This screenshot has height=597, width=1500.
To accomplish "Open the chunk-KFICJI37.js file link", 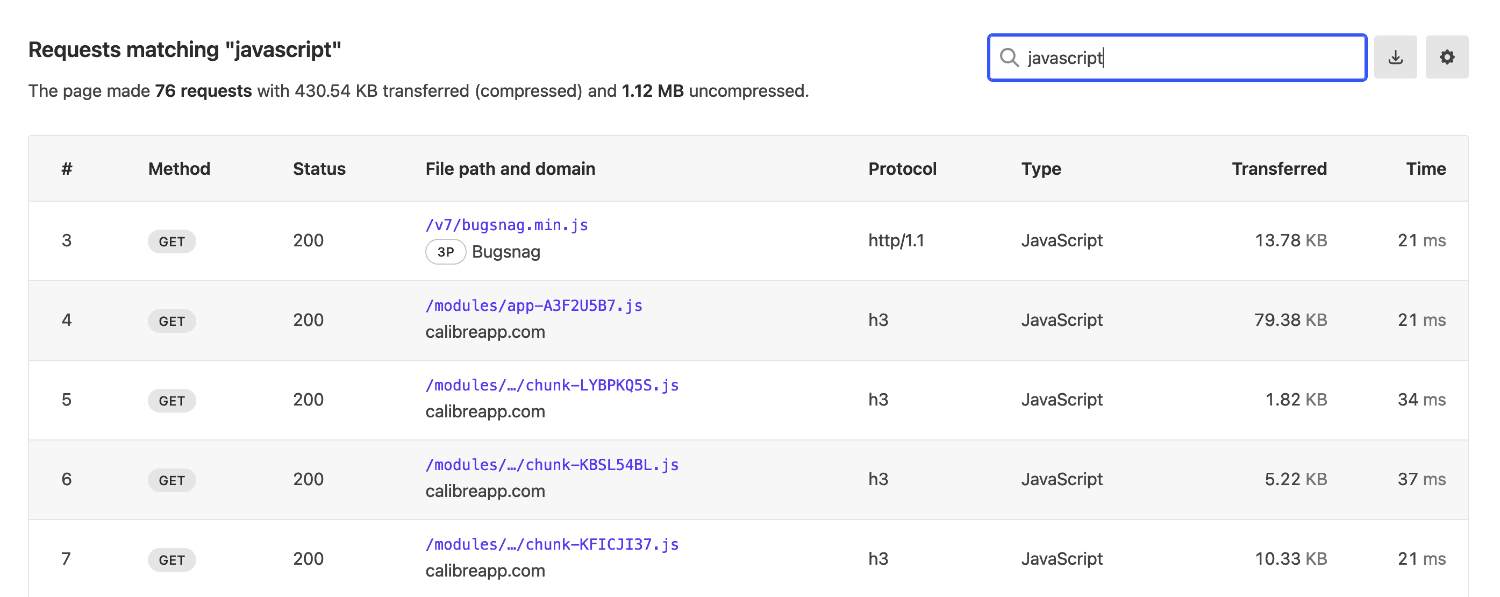I will (552, 543).
